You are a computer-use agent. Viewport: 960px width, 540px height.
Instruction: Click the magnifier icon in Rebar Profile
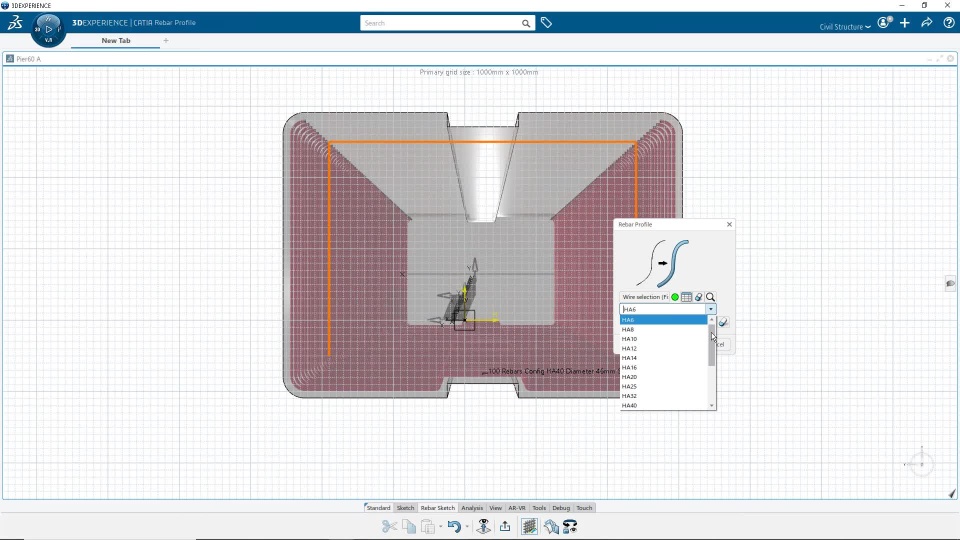[x=710, y=297]
